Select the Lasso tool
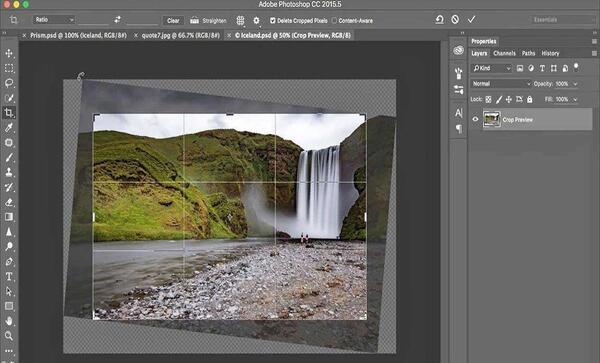 point(9,83)
